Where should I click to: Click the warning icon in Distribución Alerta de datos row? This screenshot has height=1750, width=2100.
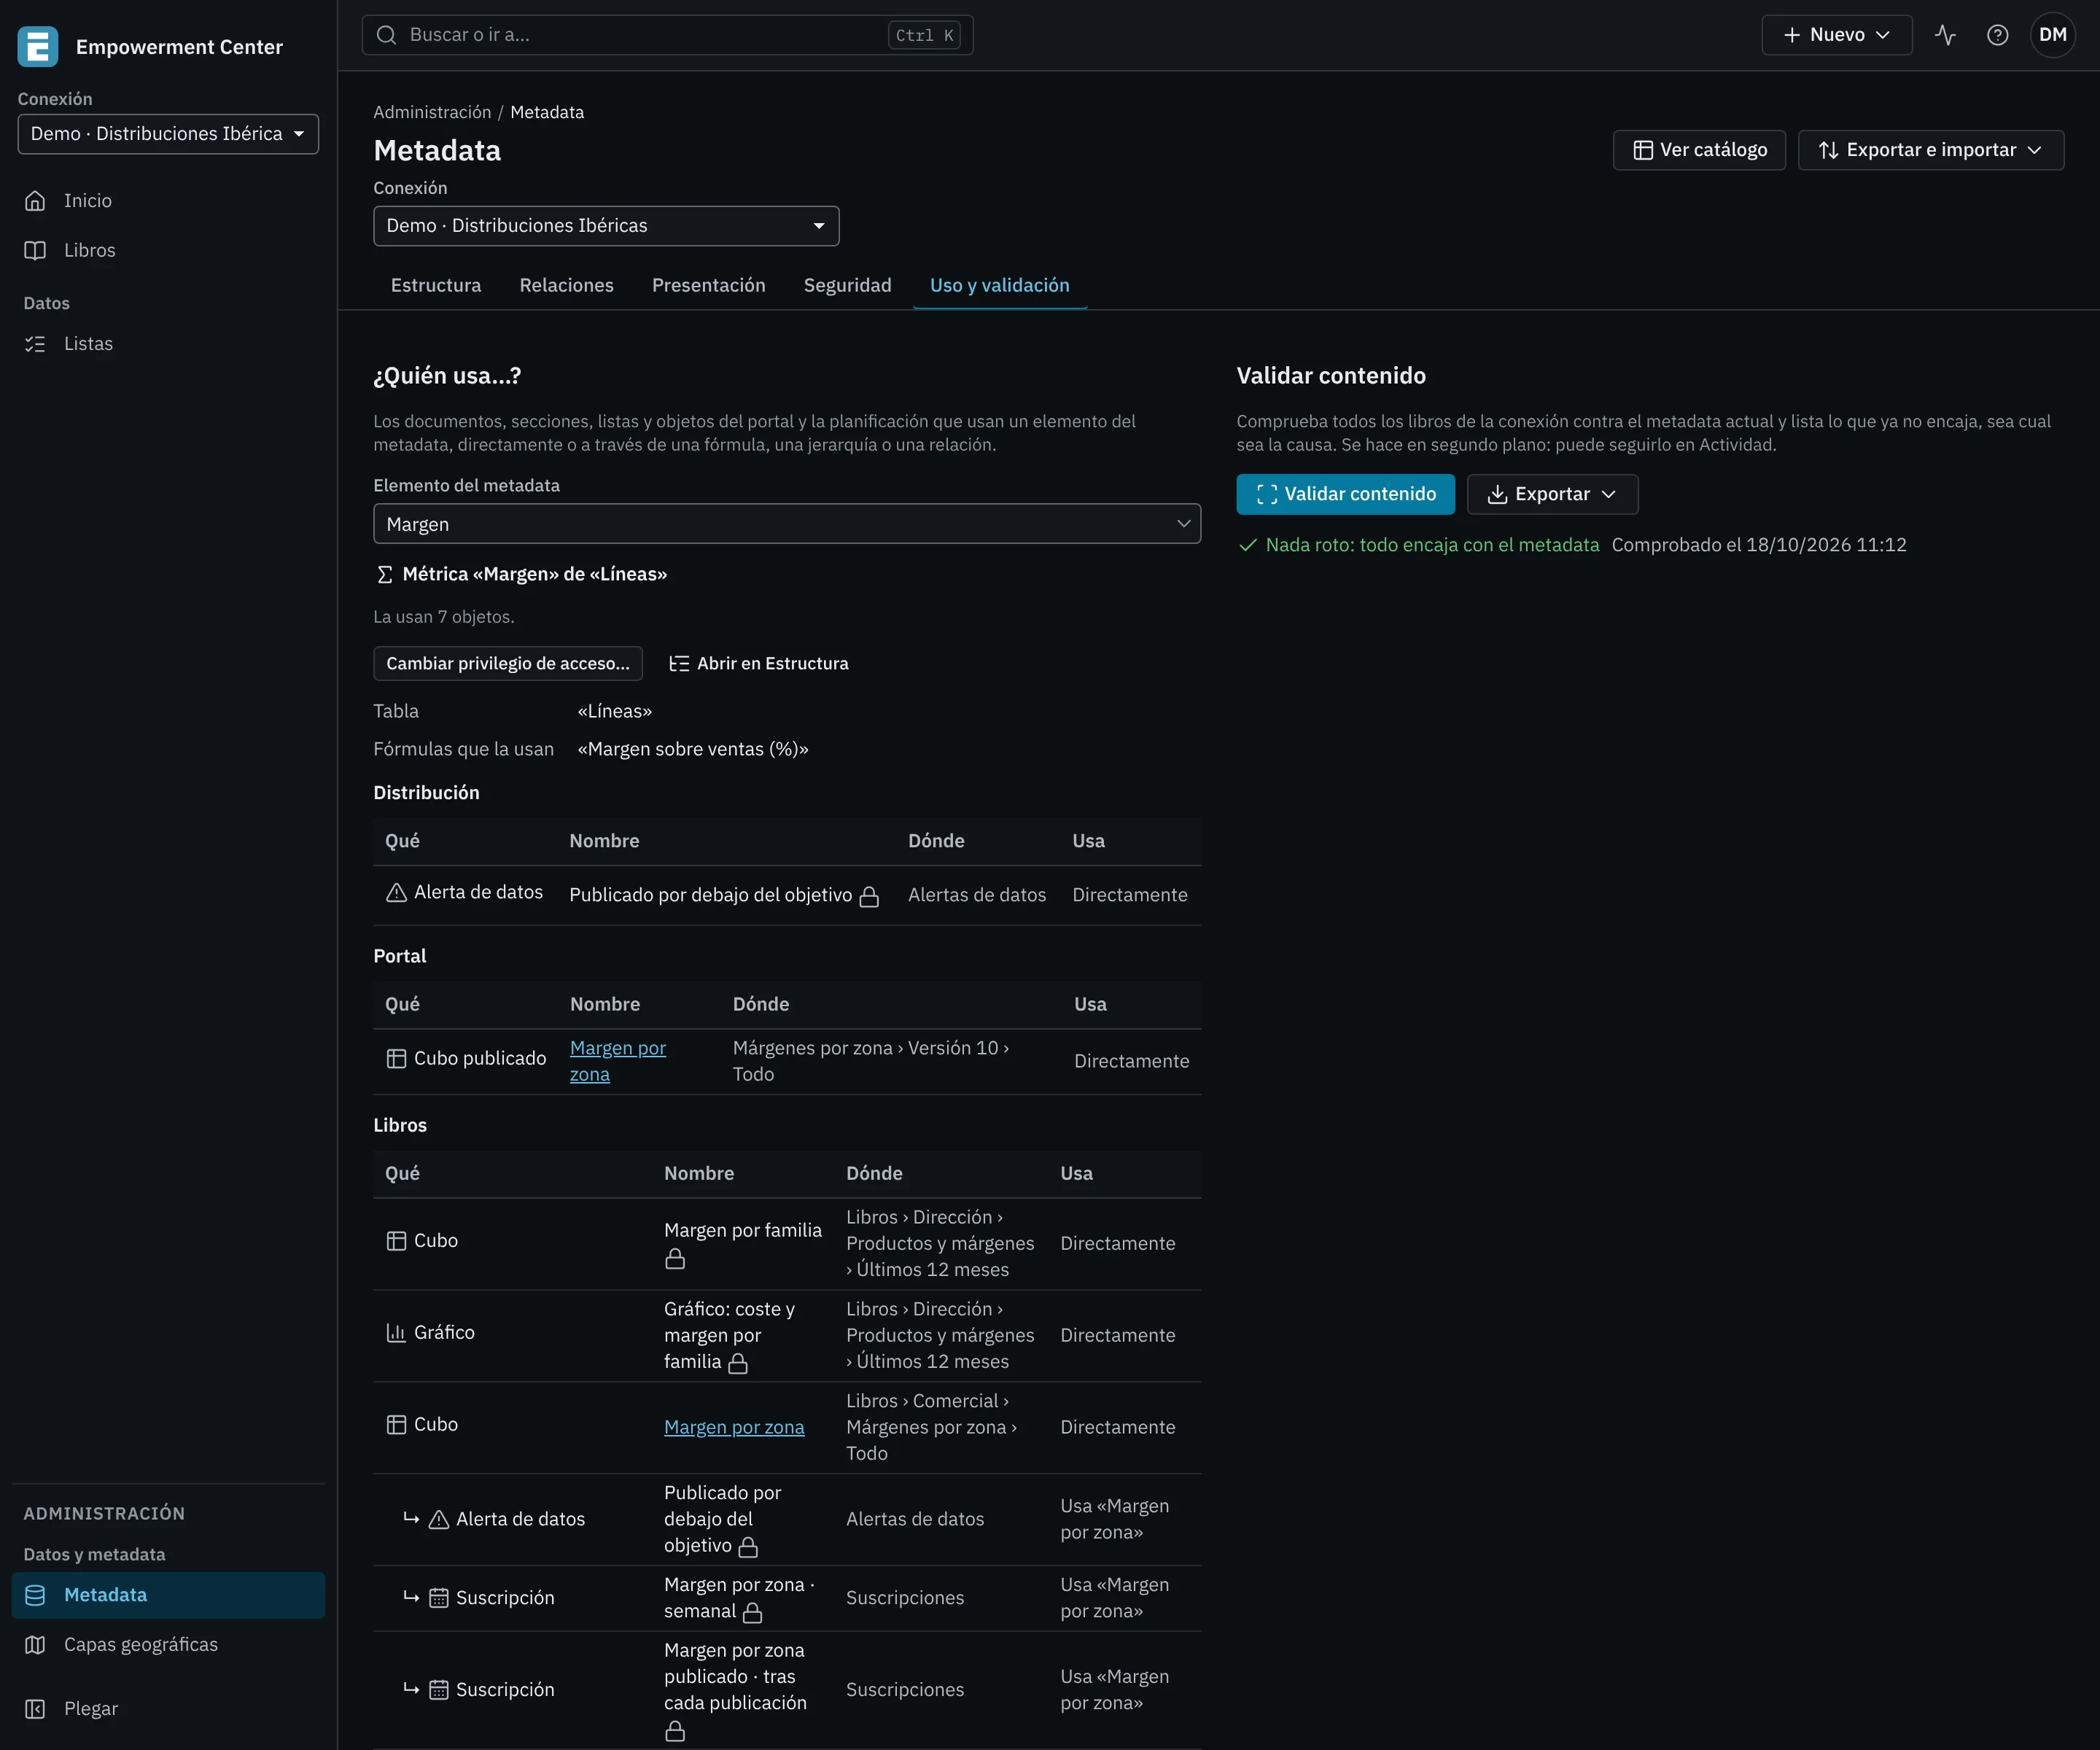point(396,892)
